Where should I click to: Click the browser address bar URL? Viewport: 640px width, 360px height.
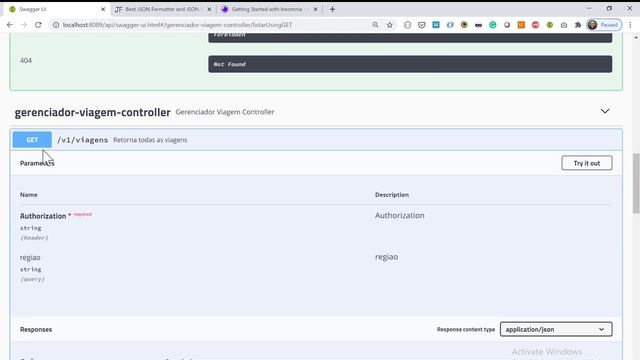pos(178,25)
